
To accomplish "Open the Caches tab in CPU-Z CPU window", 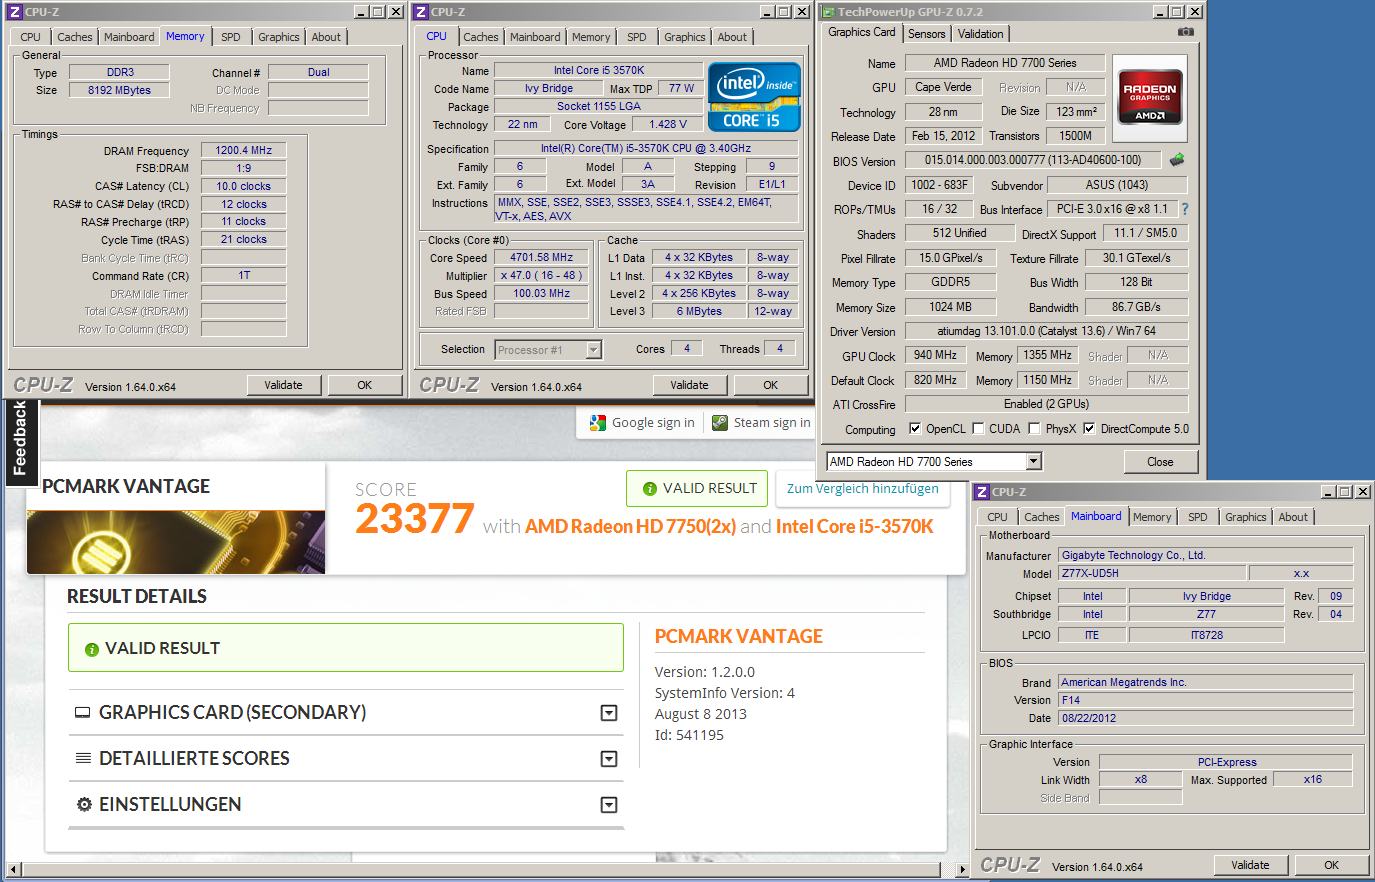I will coord(481,37).
